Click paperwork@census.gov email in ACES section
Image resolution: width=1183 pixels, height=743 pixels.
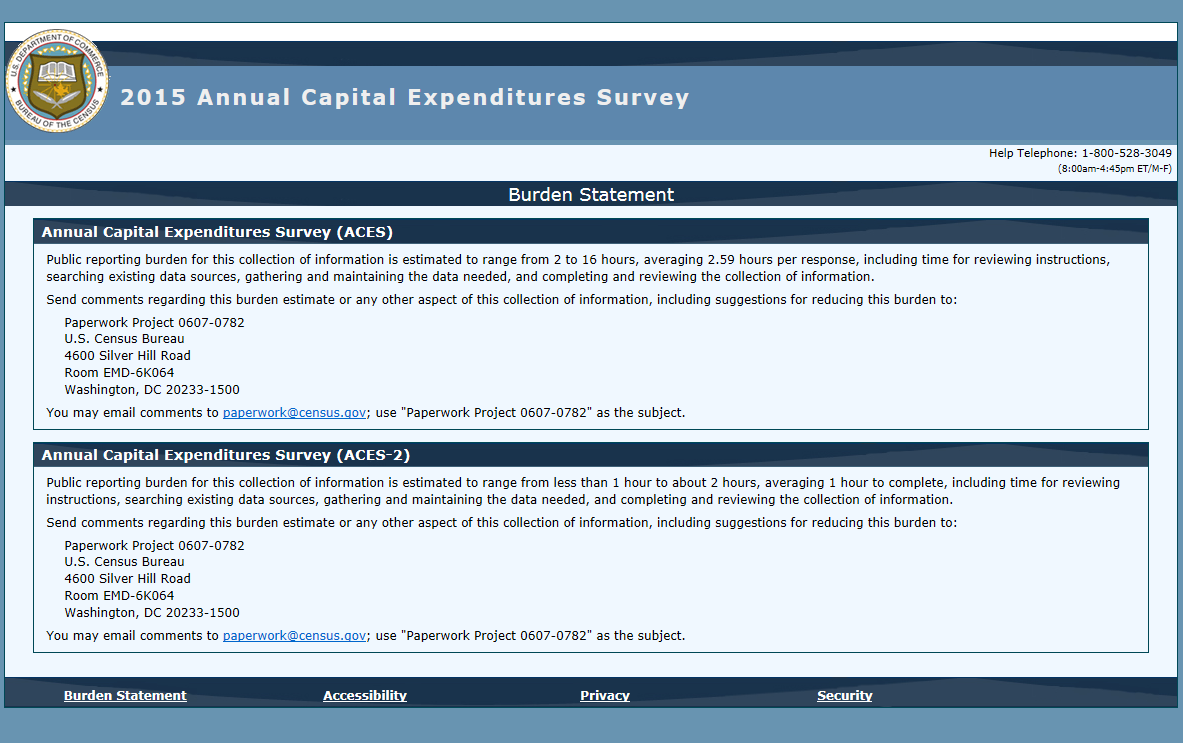coord(294,413)
